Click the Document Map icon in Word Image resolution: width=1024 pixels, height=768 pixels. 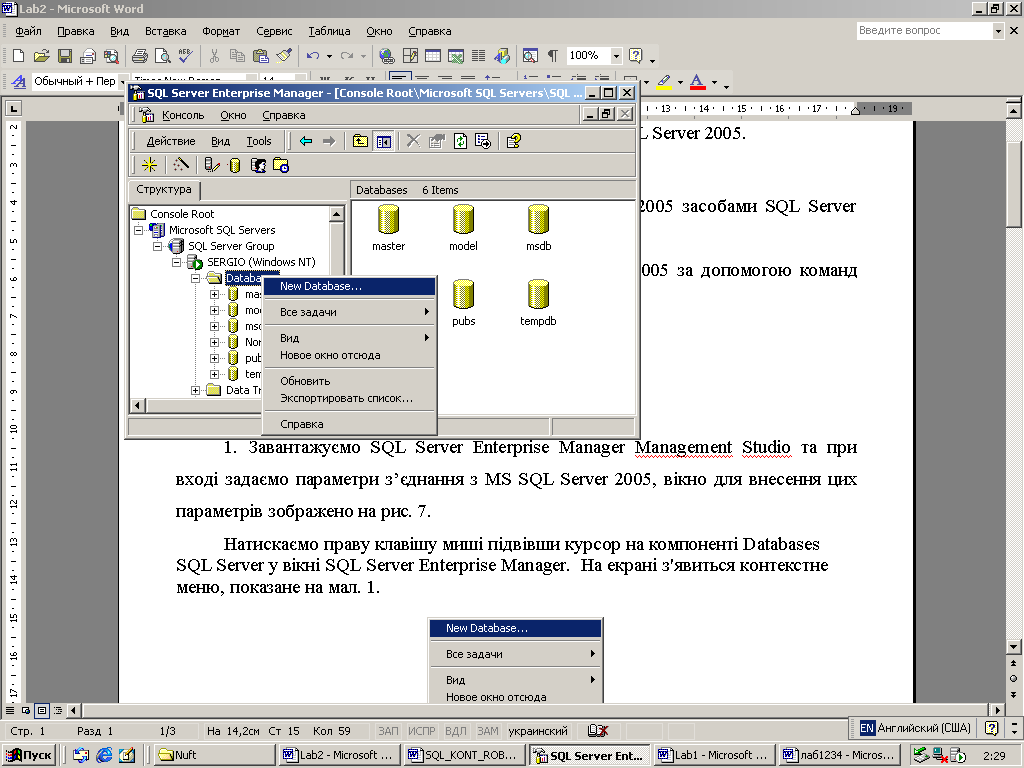pyautogui.click(x=530, y=56)
